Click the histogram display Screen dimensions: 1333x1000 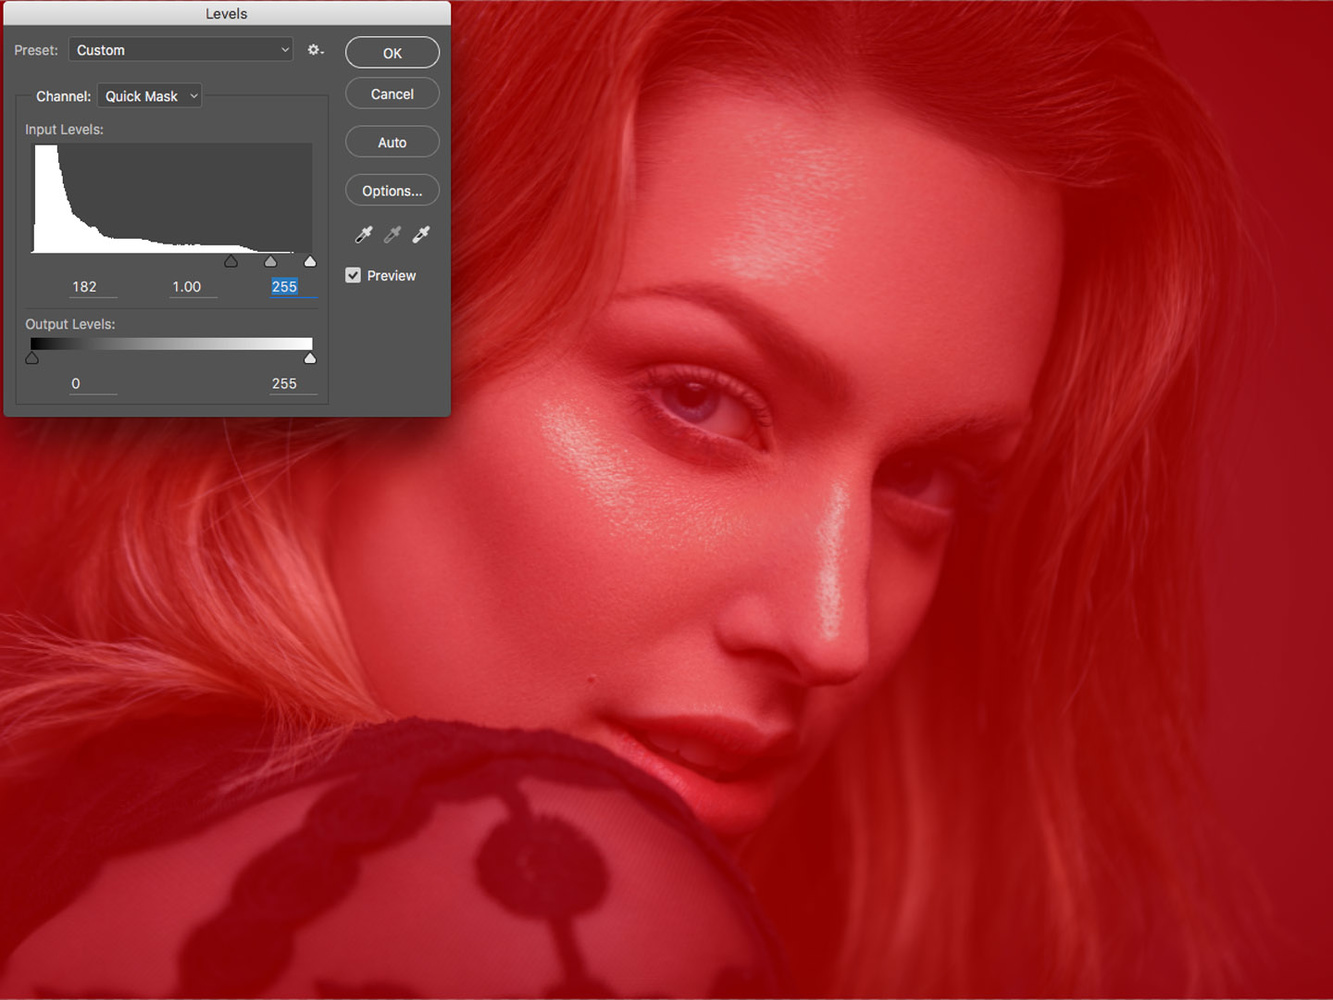[x=172, y=198]
